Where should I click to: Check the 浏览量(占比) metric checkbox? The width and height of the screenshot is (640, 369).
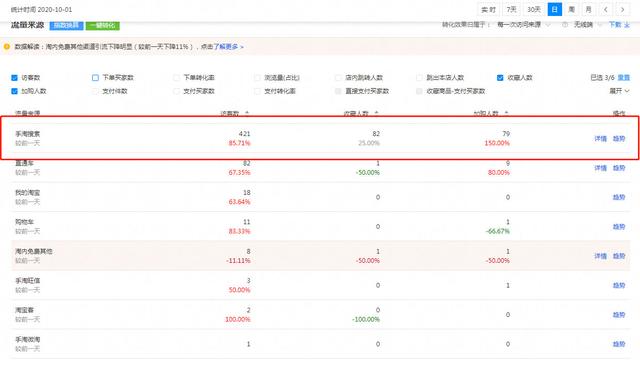257,78
